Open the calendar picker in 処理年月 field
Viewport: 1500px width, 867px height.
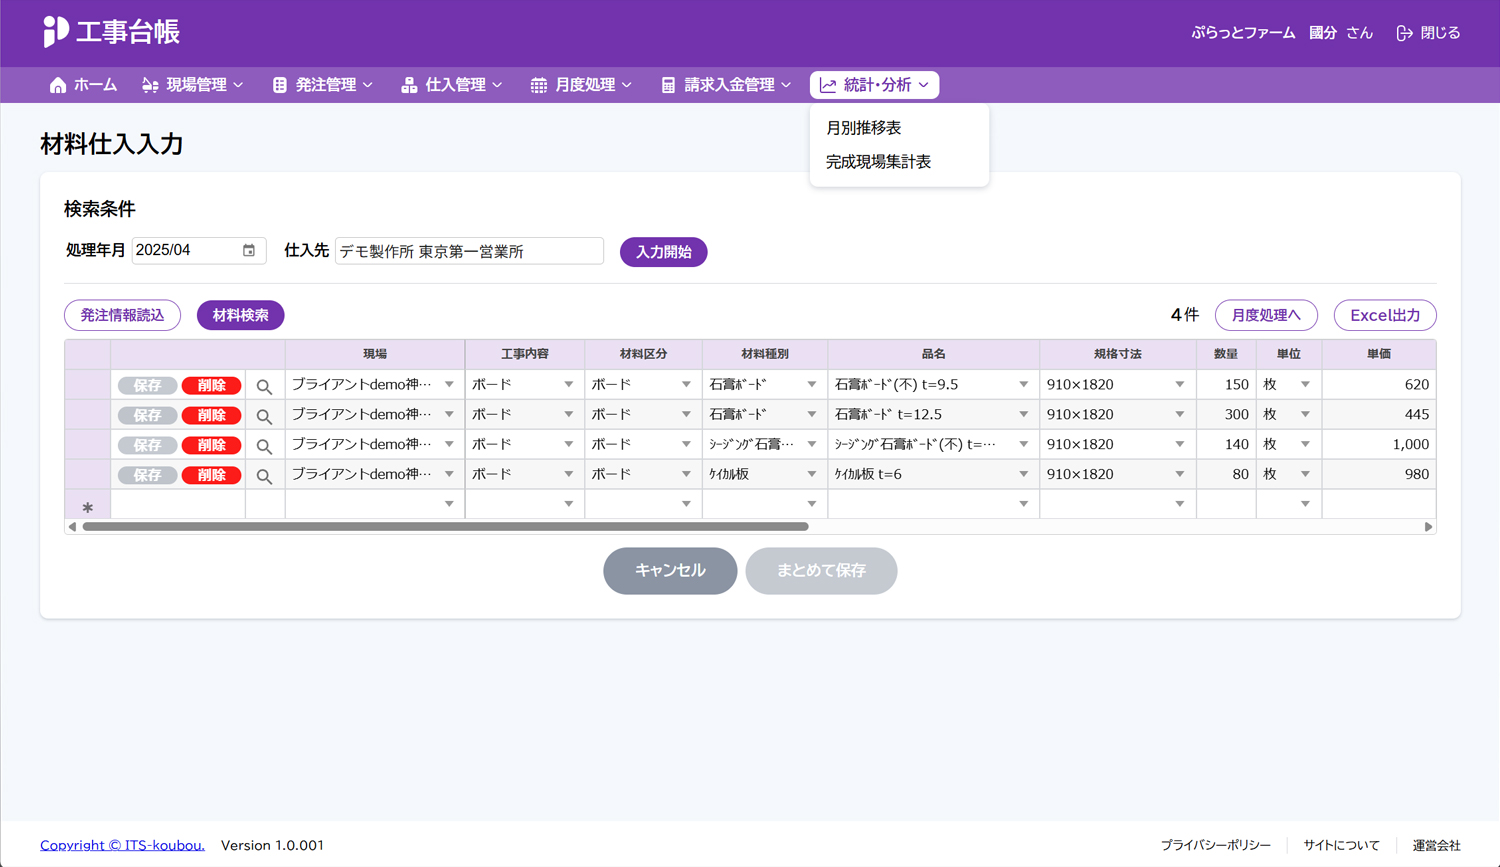(249, 250)
